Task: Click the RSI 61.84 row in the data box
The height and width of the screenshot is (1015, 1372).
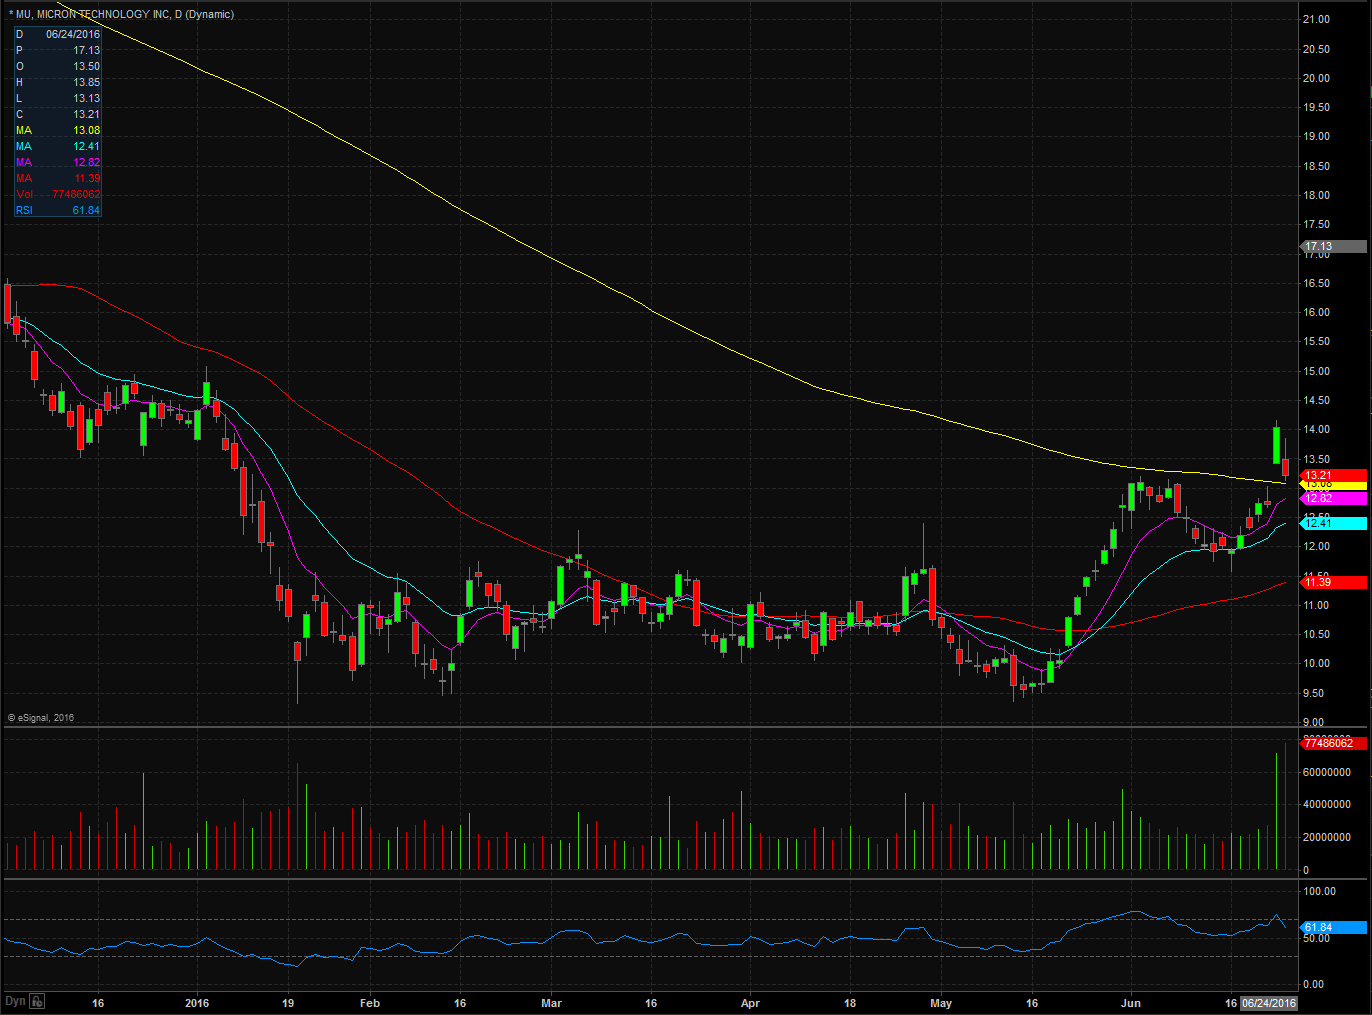Action: pos(57,210)
